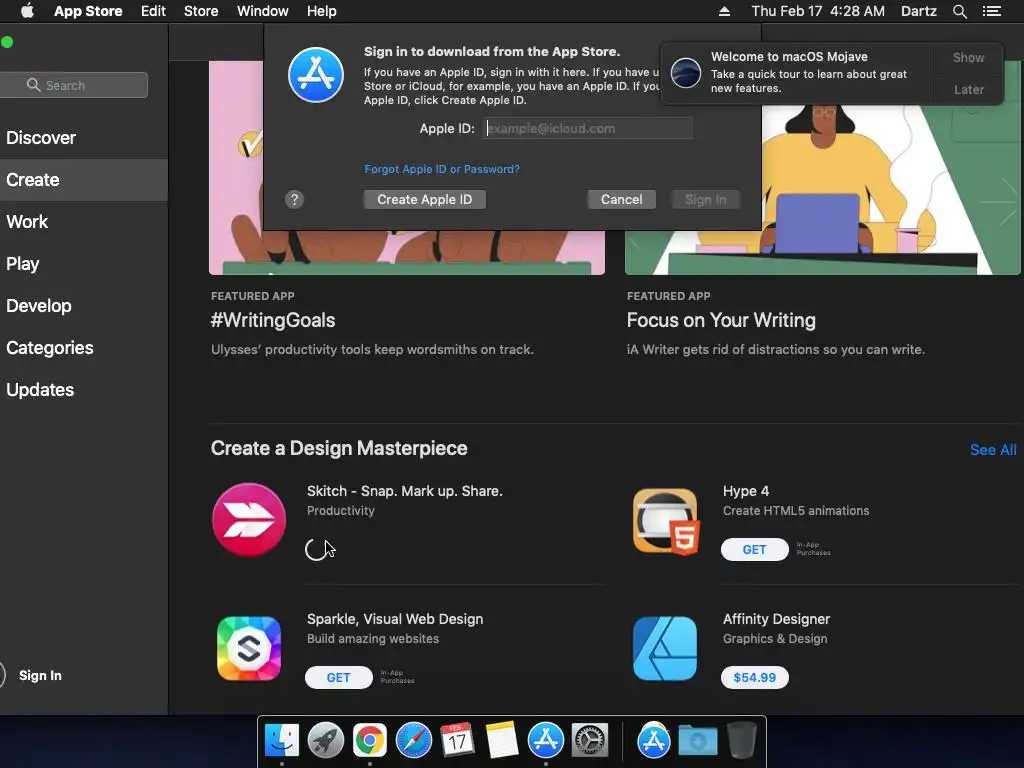The height and width of the screenshot is (768, 1024).
Task: Open the App Store menu
Action: (88, 11)
